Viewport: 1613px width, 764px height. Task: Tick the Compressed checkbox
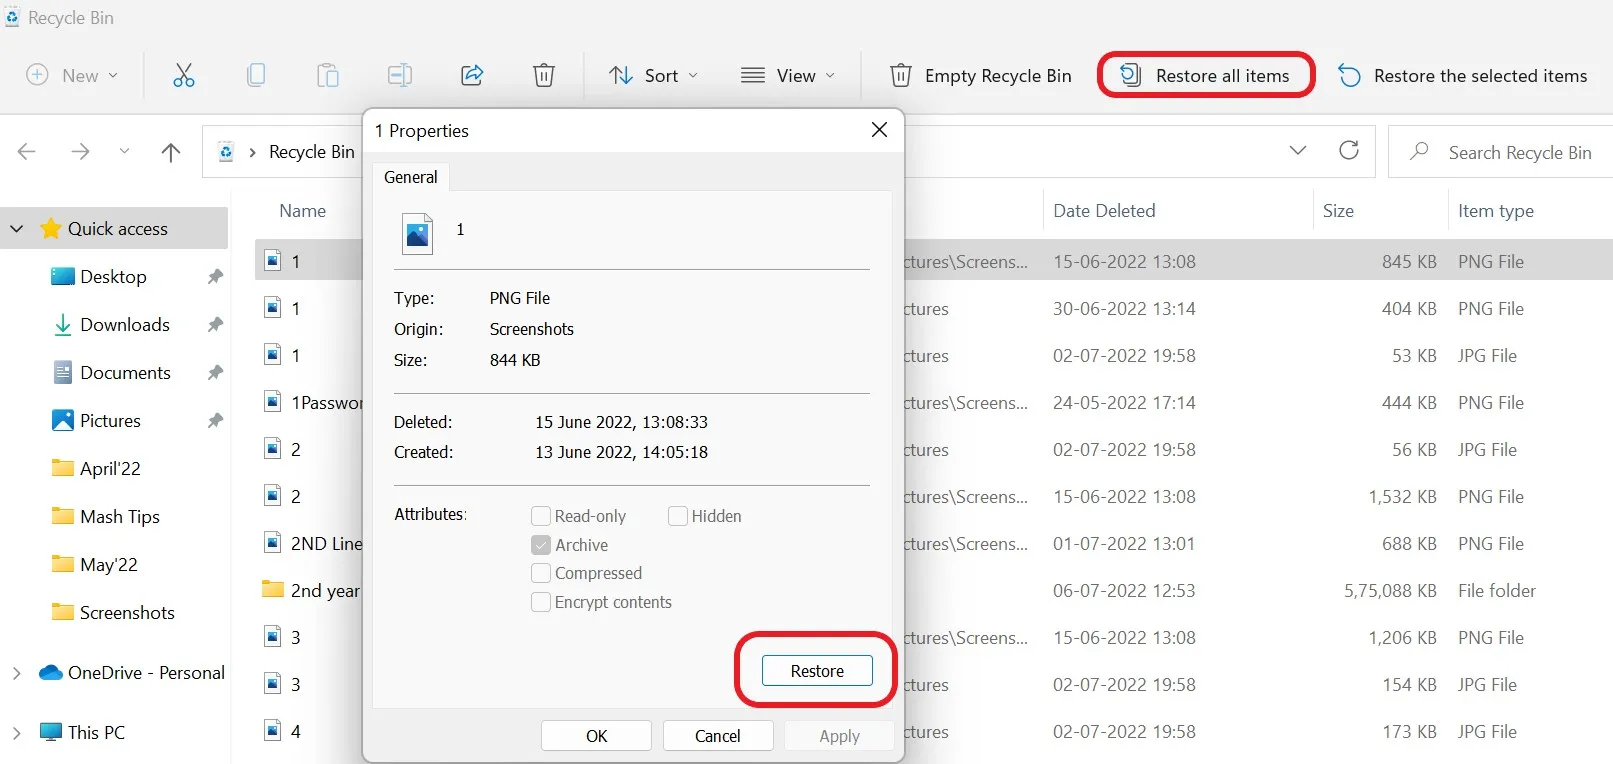tap(541, 573)
